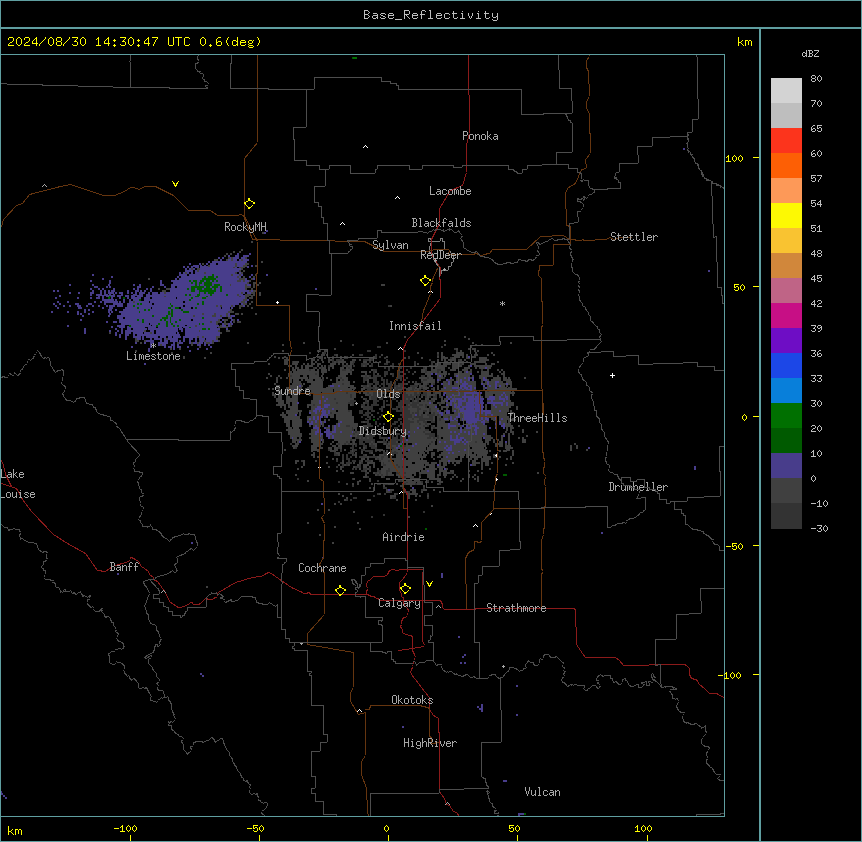Click the dBZ legend heading
Screen dimensions: 862x842
(x=810, y=54)
